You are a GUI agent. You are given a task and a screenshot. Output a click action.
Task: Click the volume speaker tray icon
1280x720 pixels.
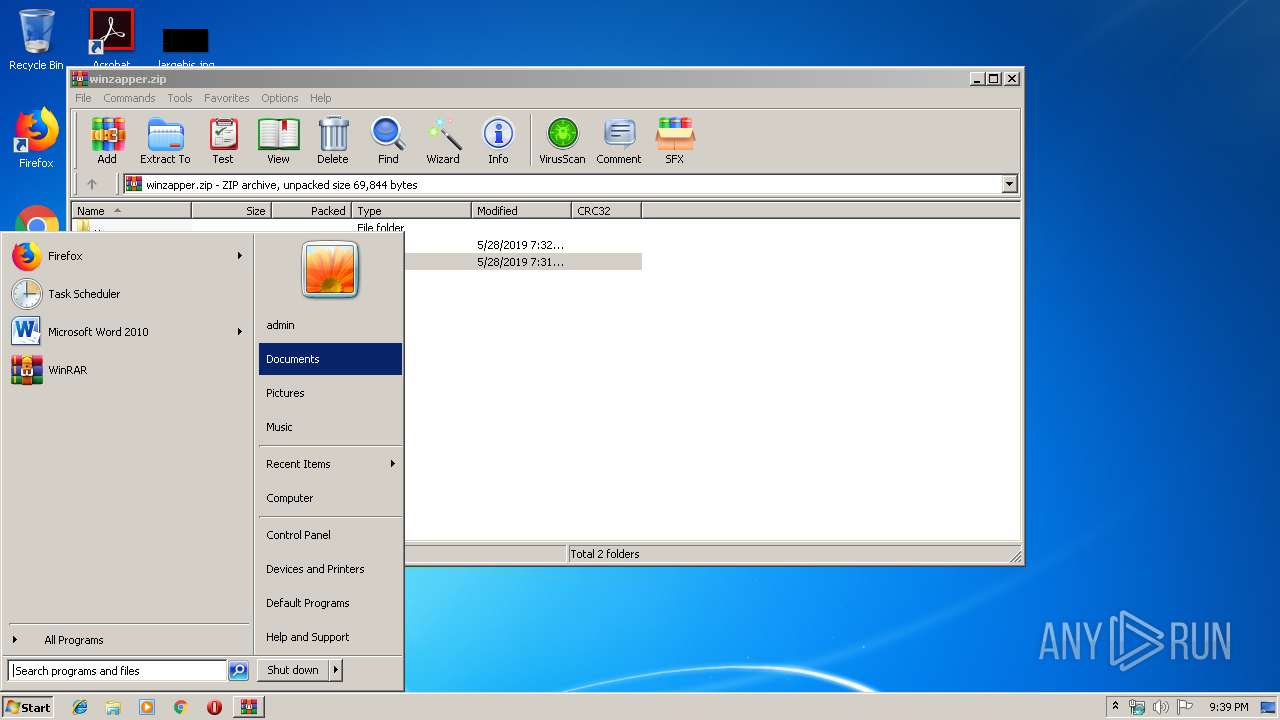[1160, 707]
